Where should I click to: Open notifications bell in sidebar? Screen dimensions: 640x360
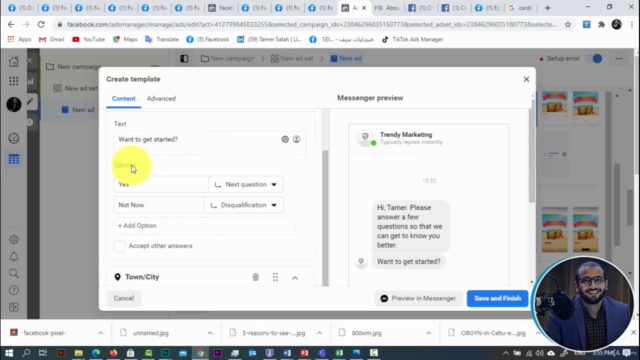tap(13, 256)
